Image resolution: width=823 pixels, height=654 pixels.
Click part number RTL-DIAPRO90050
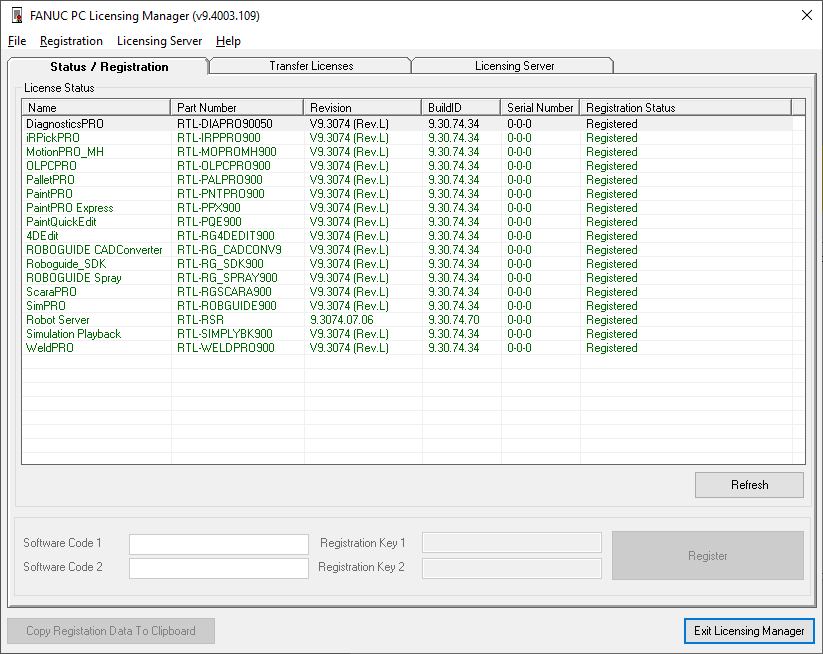coord(225,124)
